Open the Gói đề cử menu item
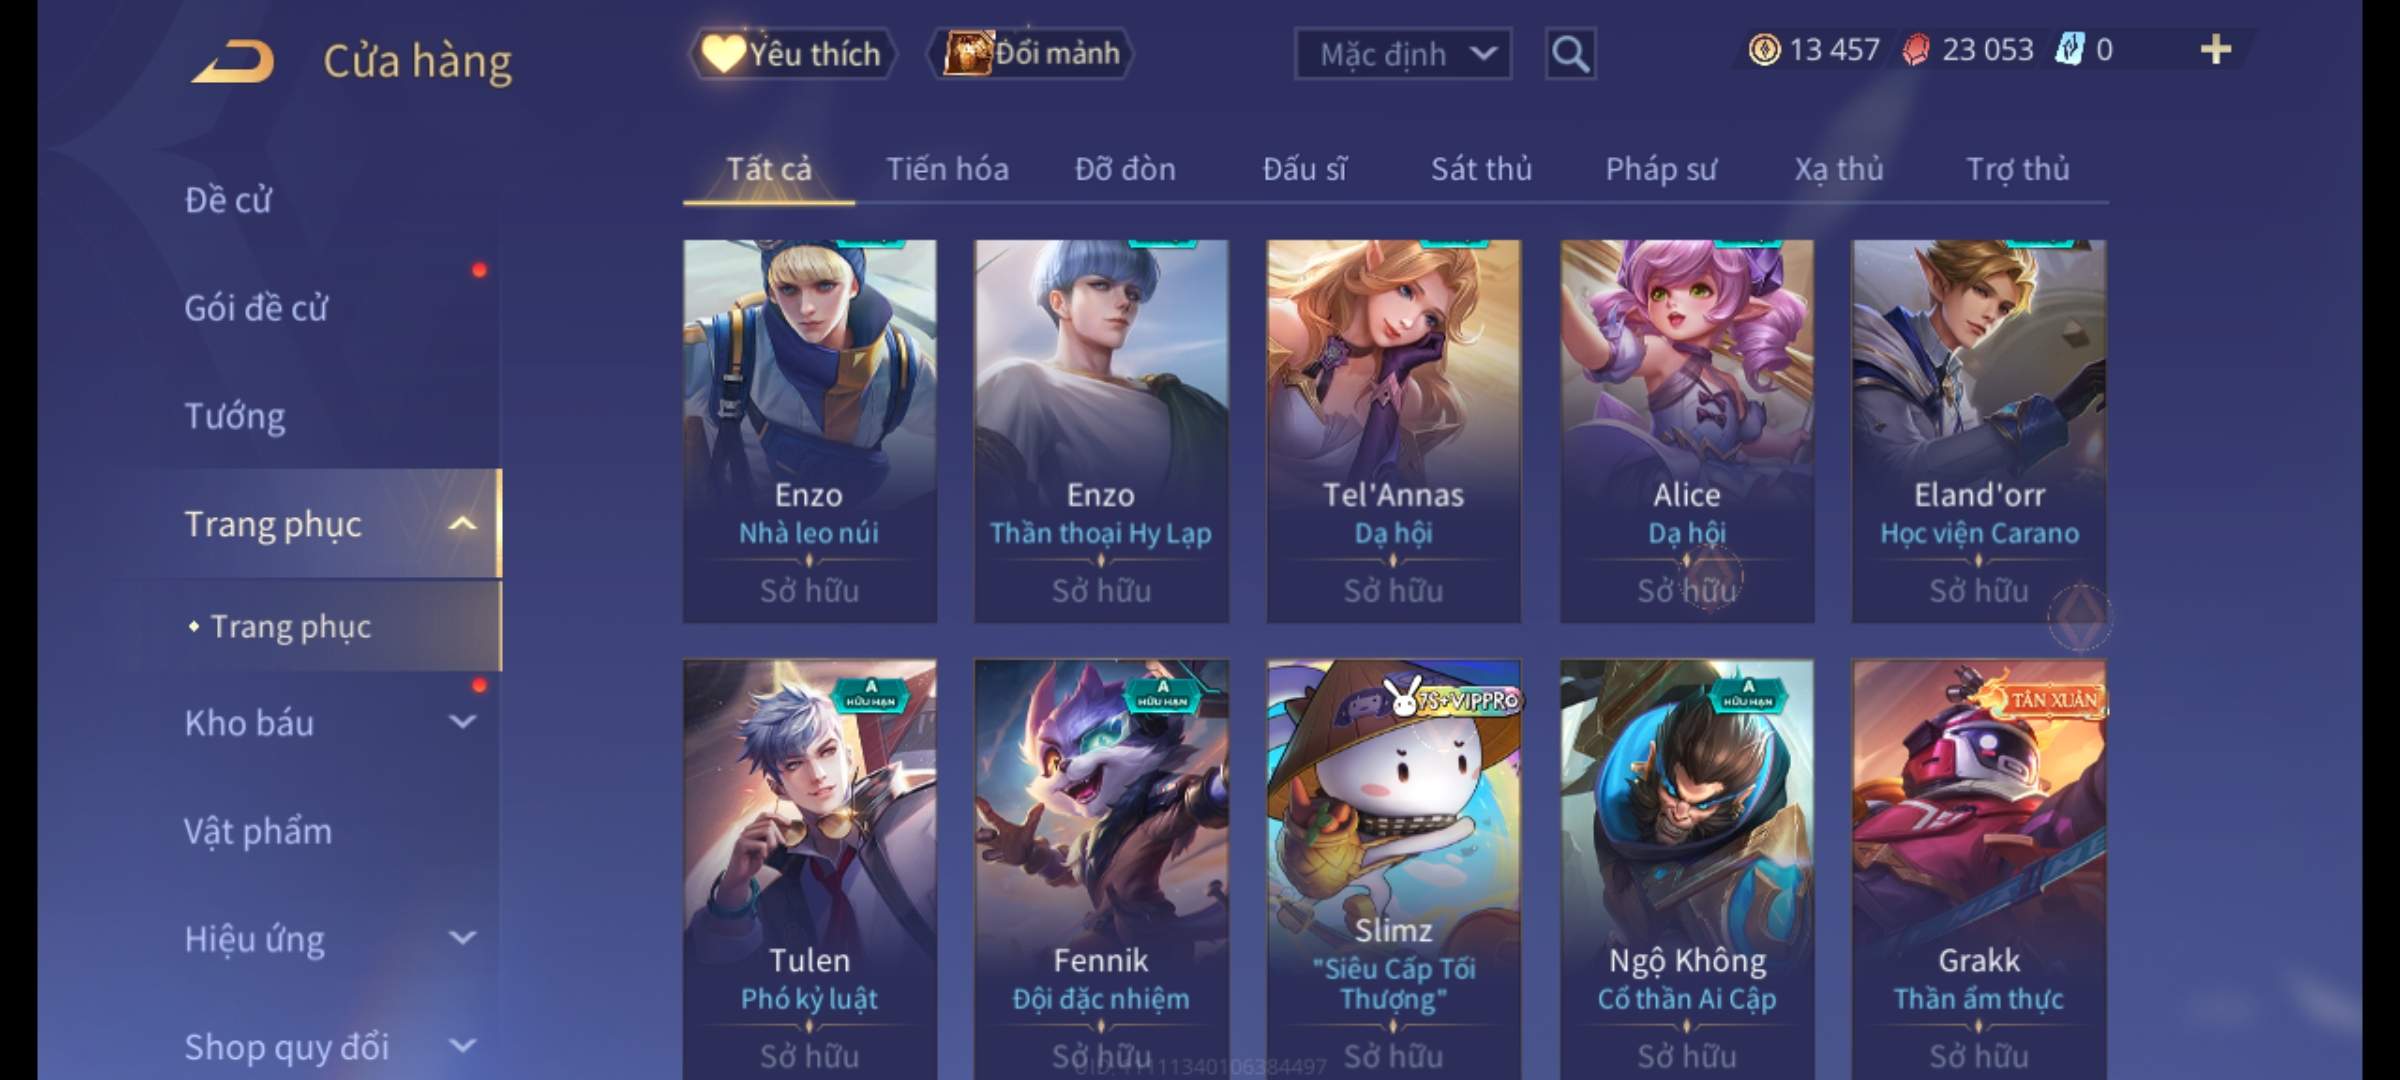Screen dimensions: 2400x1080 (x=256, y=308)
